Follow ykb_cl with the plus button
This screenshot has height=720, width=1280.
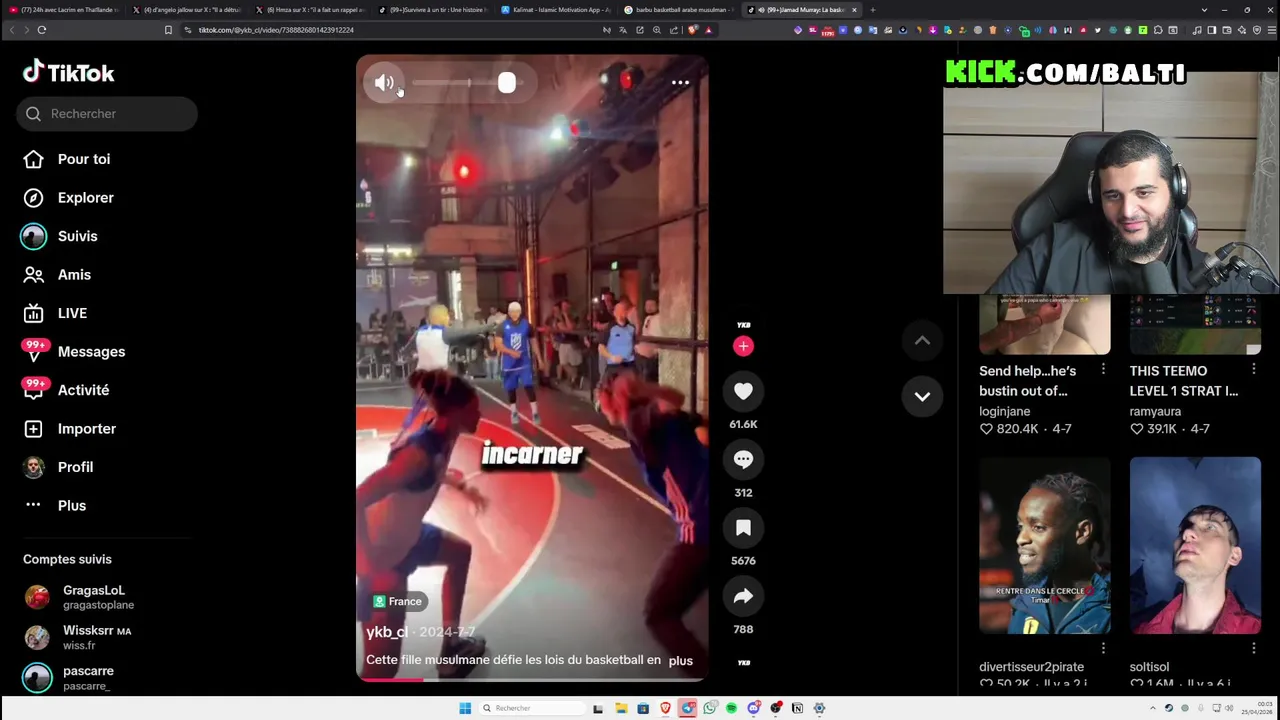pos(743,346)
